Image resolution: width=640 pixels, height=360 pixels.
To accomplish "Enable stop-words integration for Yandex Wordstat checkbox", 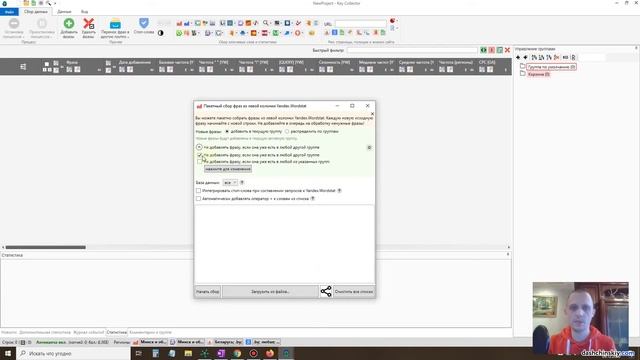I will (x=198, y=191).
